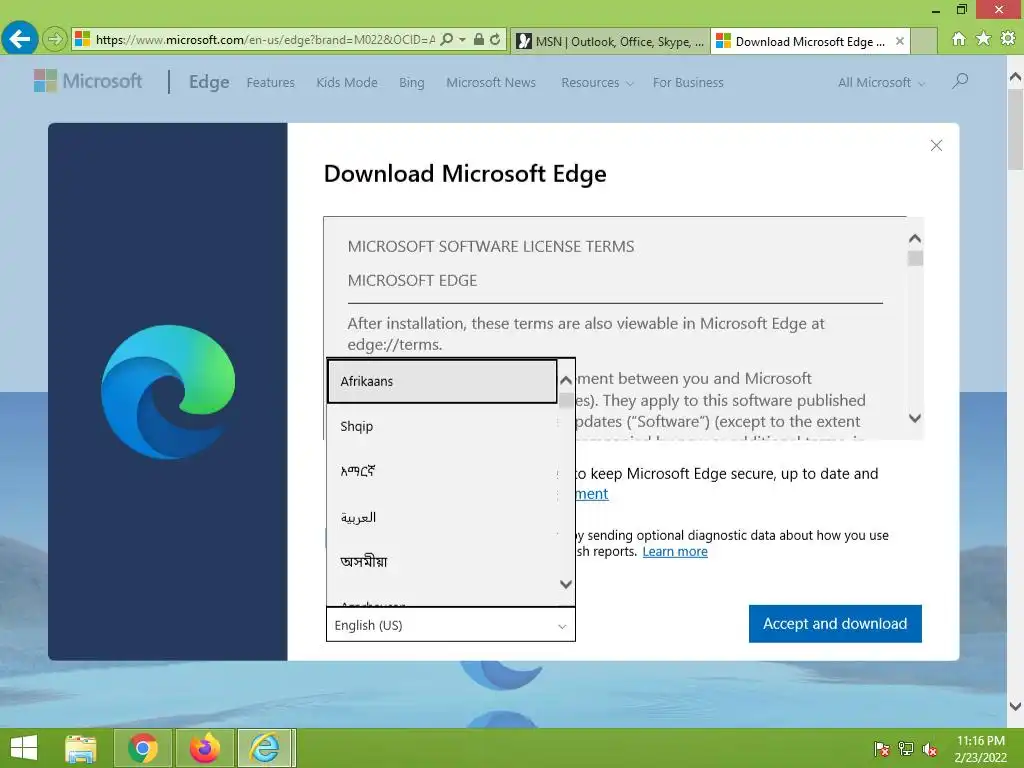This screenshot has width=1024, height=768.
Task: Choose the Assamese language option
Action: 442,562
